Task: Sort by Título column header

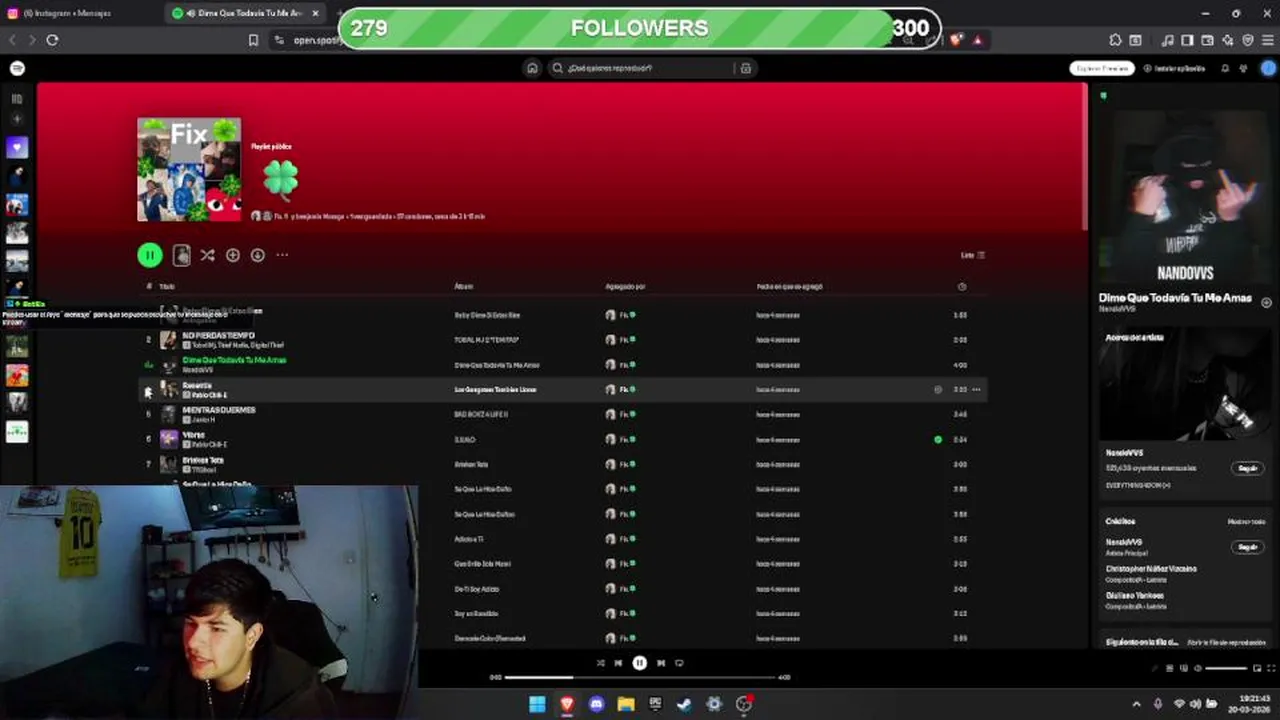Action: 167,286
